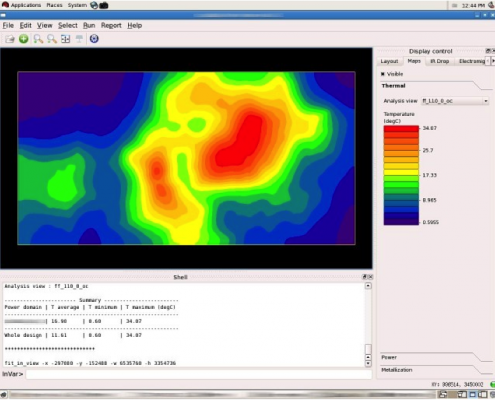Screen dimensions: 495x400
Task: Open the Places system menu
Action: coord(54,5)
